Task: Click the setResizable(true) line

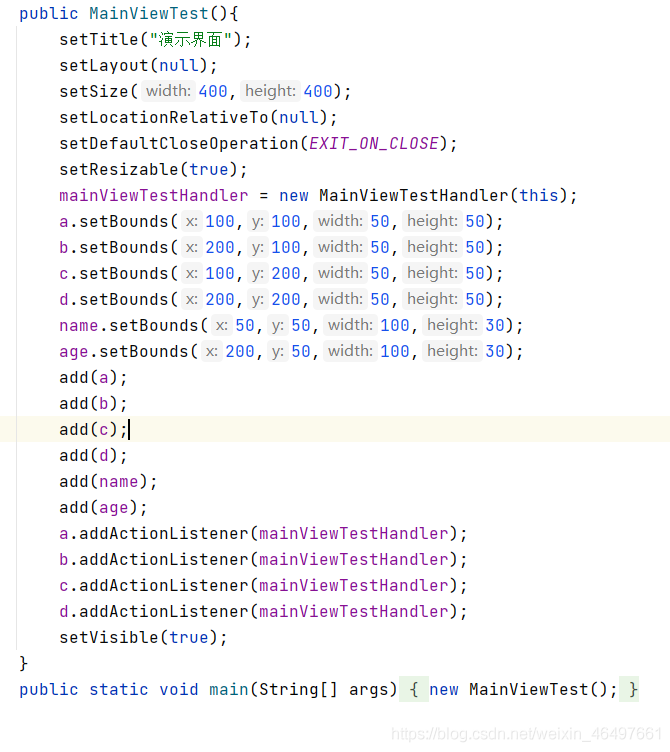Action: [x=153, y=169]
